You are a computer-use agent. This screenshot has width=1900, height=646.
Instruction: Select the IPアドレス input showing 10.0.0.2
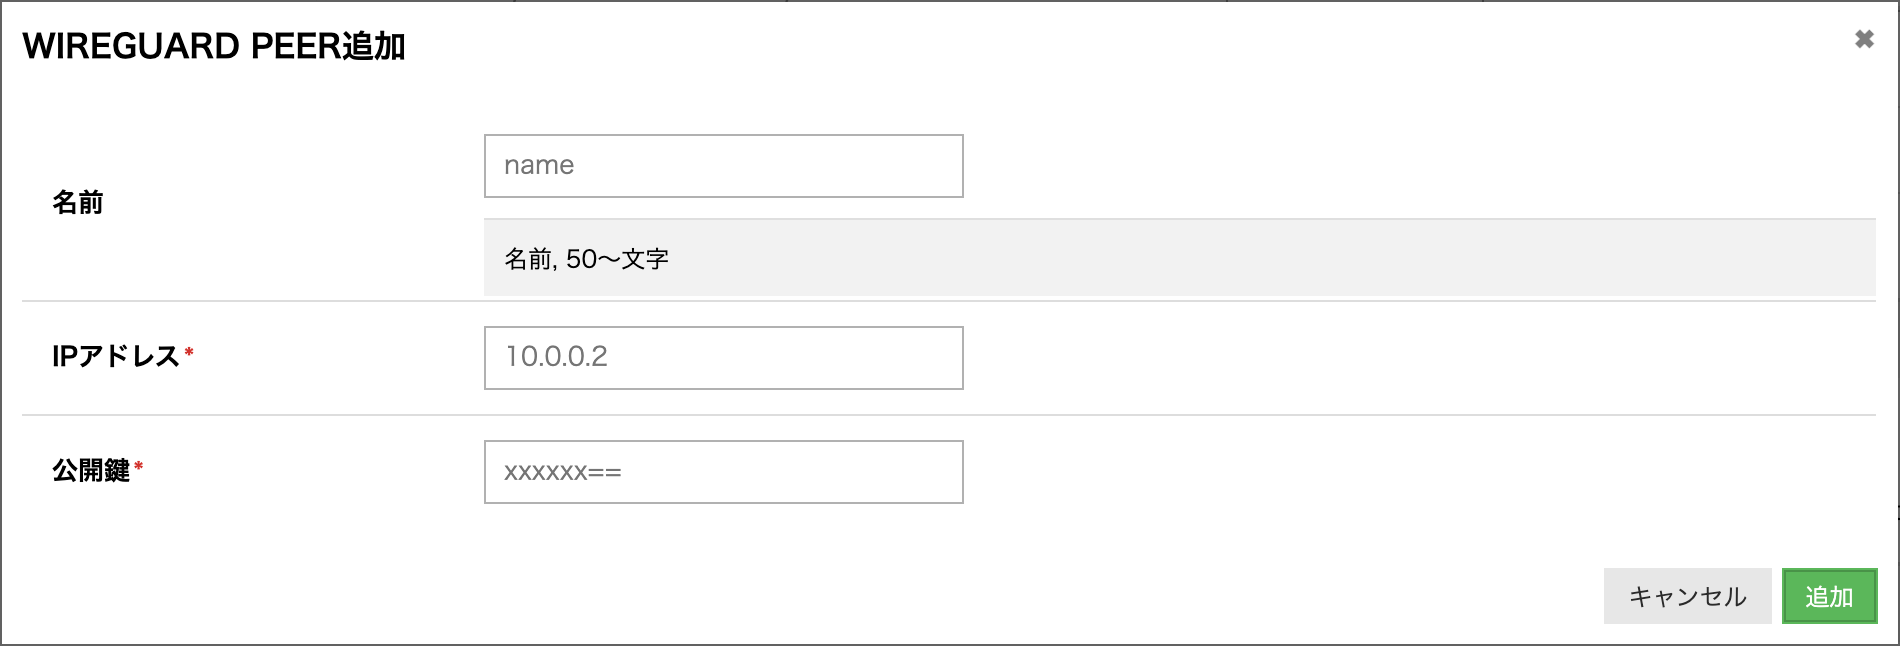[722, 357]
